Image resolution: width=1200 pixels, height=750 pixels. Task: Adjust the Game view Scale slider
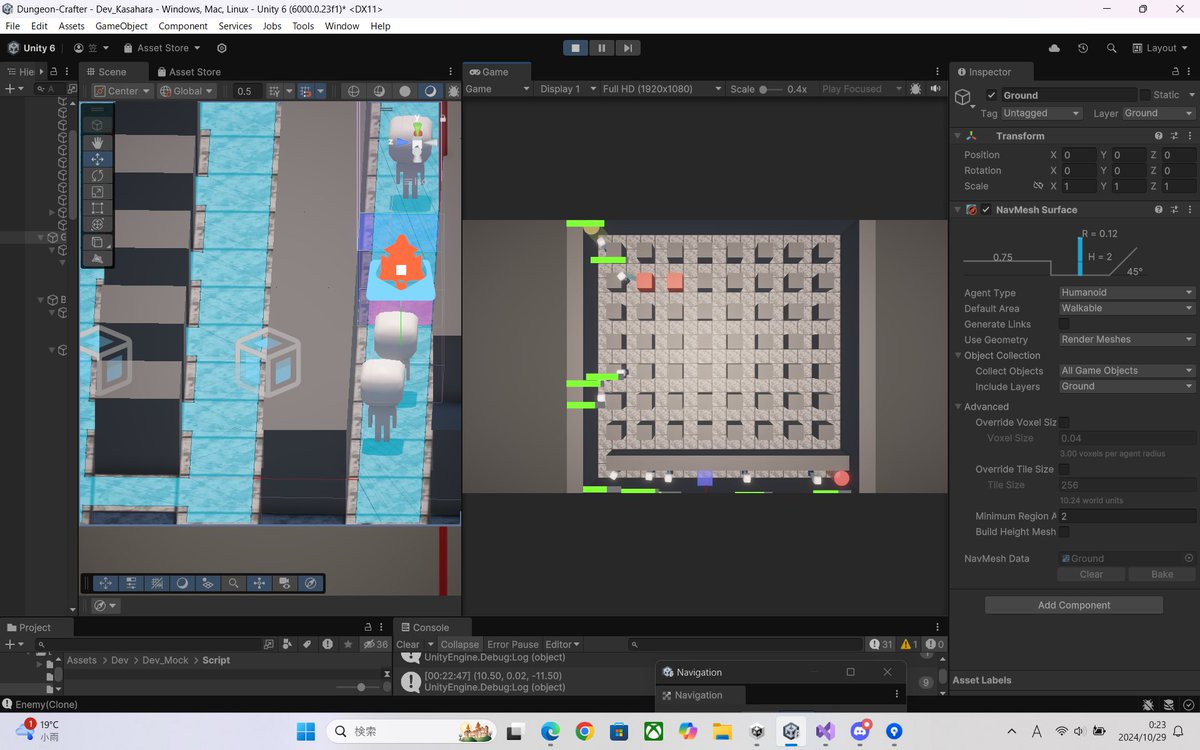pos(770,89)
